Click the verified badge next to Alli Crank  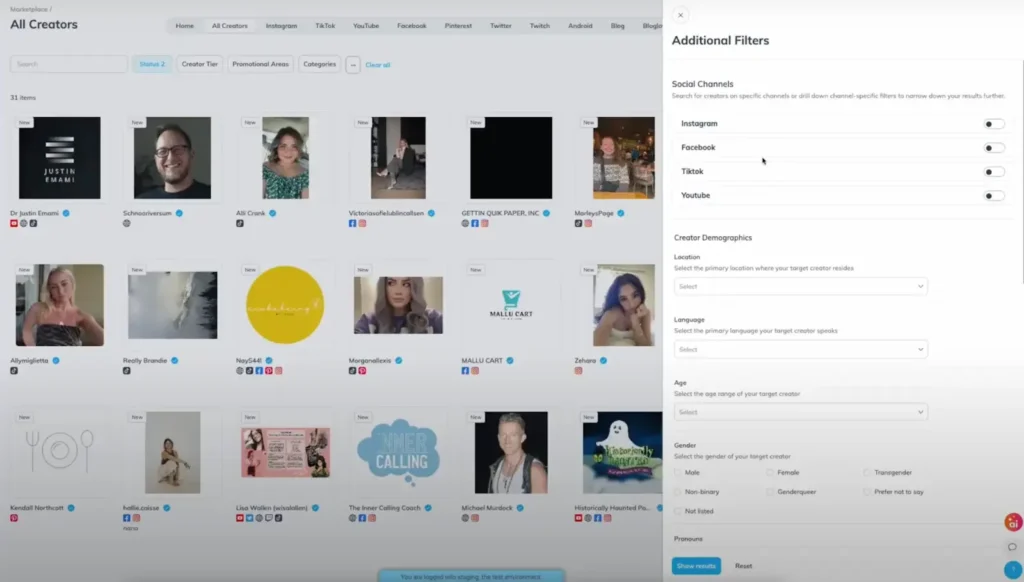[x=272, y=213]
